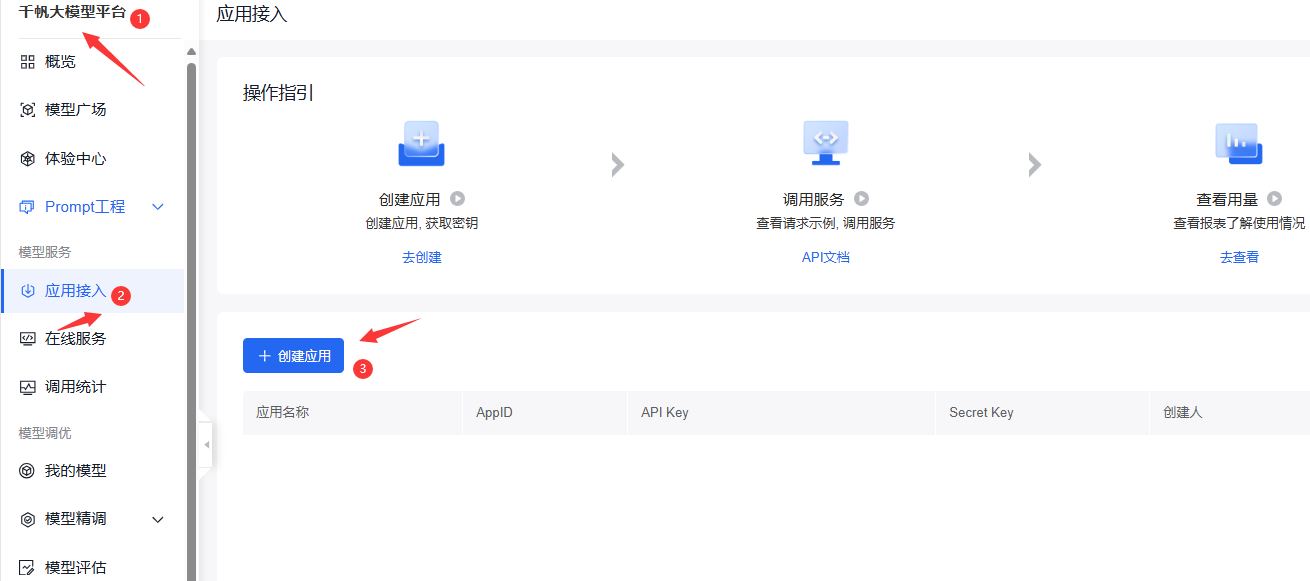
Task: Expand the Prompt工程 submenu chevron
Action: (157, 207)
